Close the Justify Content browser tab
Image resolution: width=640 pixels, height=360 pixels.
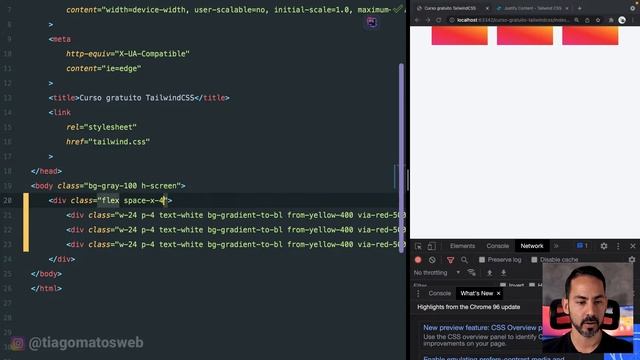pos(567,8)
